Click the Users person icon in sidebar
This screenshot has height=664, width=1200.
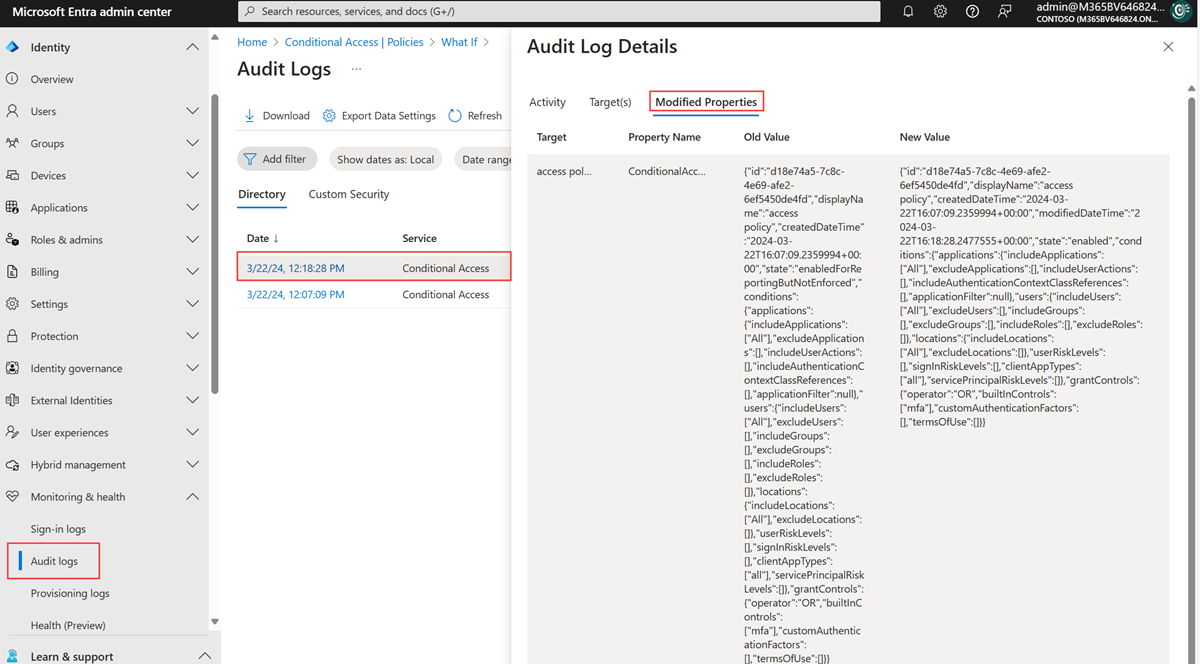coord(12,111)
